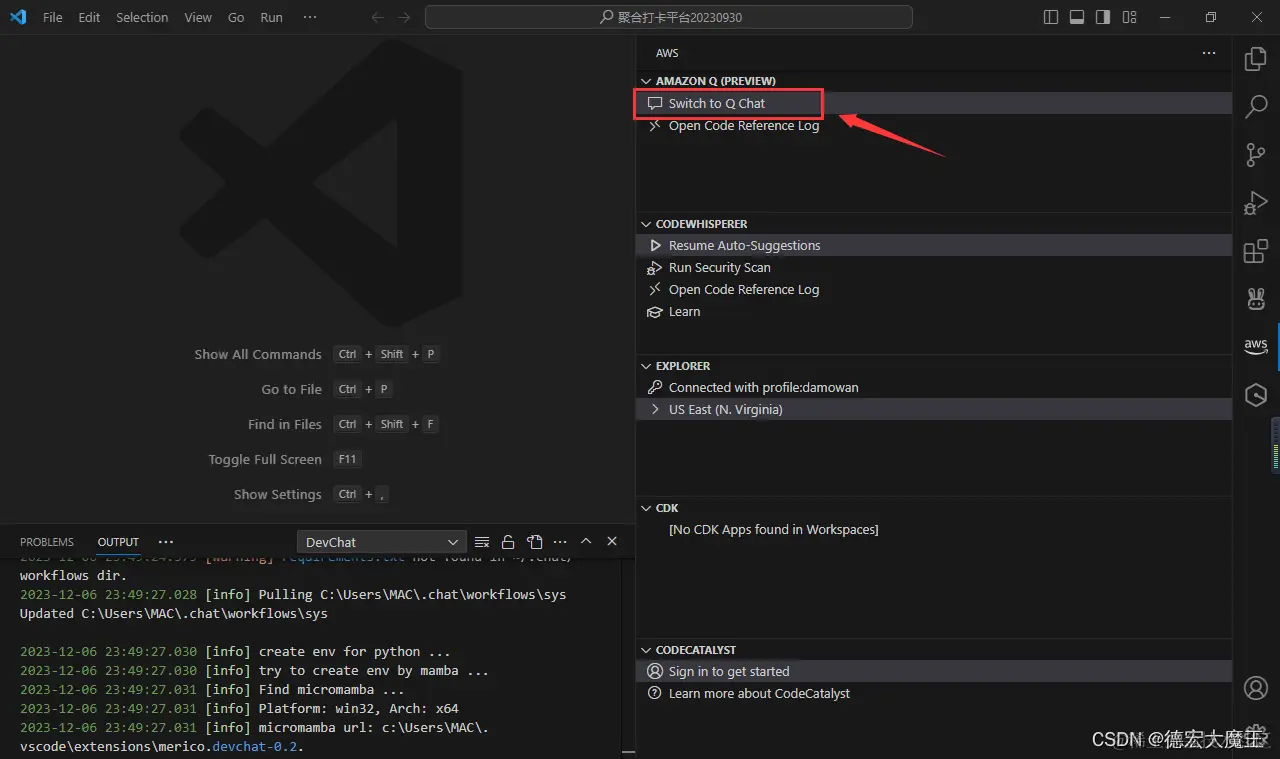
Task: Customize layout icon in title bar
Action: (x=1129, y=17)
